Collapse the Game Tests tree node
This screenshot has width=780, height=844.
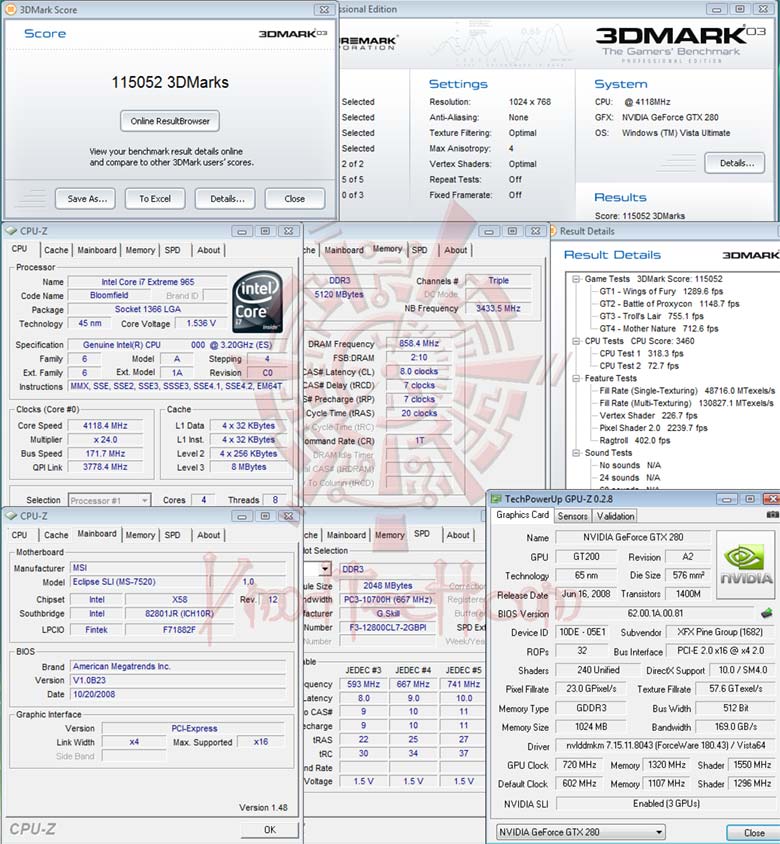click(576, 279)
